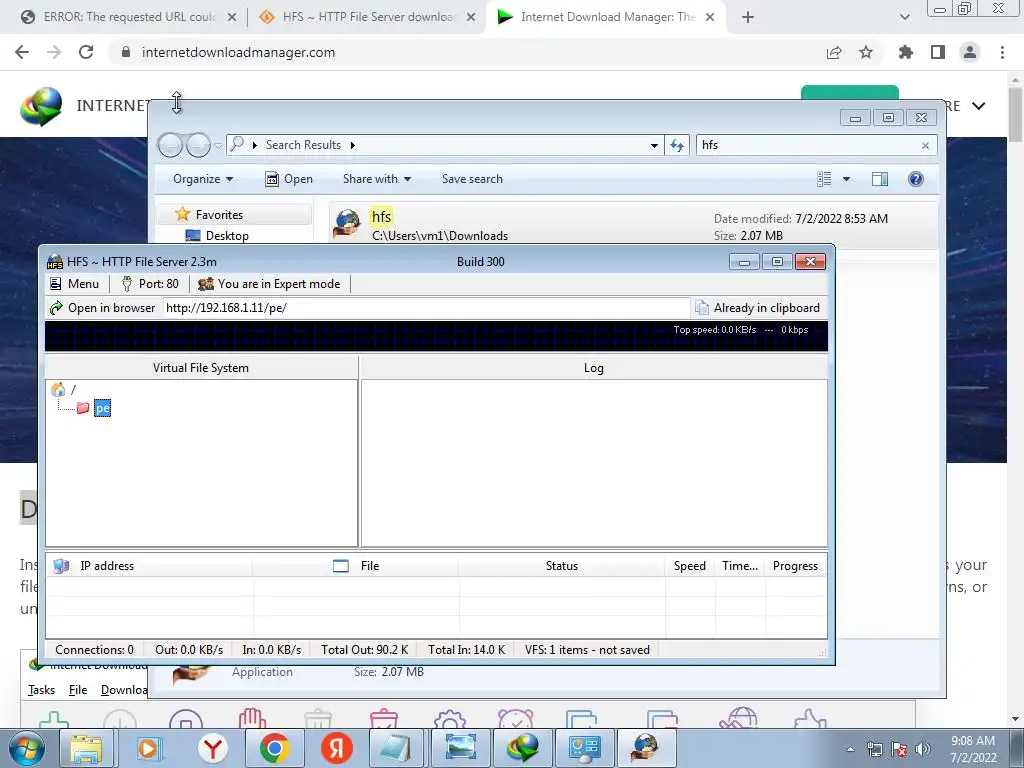Click the change view icon in Explorer
This screenshot has height=768, width=1024.
click(824, 179)
